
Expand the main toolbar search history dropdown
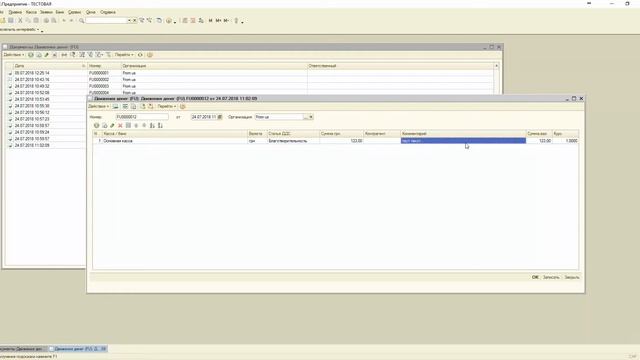(129, 20)
